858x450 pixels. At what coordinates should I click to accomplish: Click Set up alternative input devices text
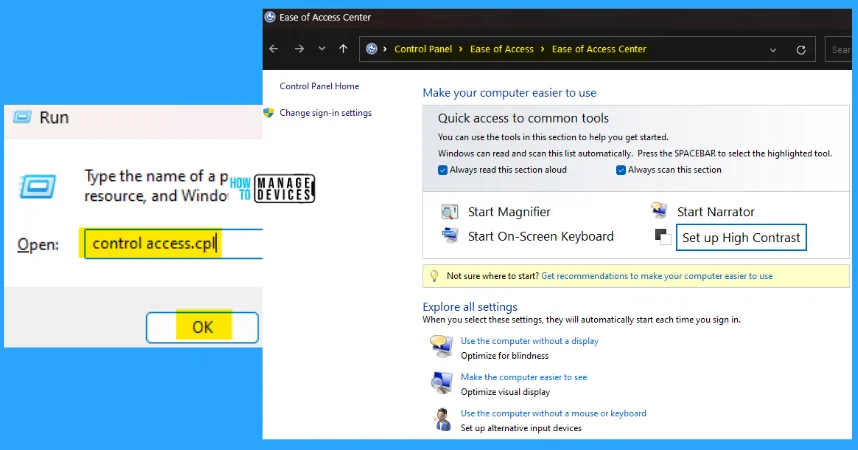(521, 428)
